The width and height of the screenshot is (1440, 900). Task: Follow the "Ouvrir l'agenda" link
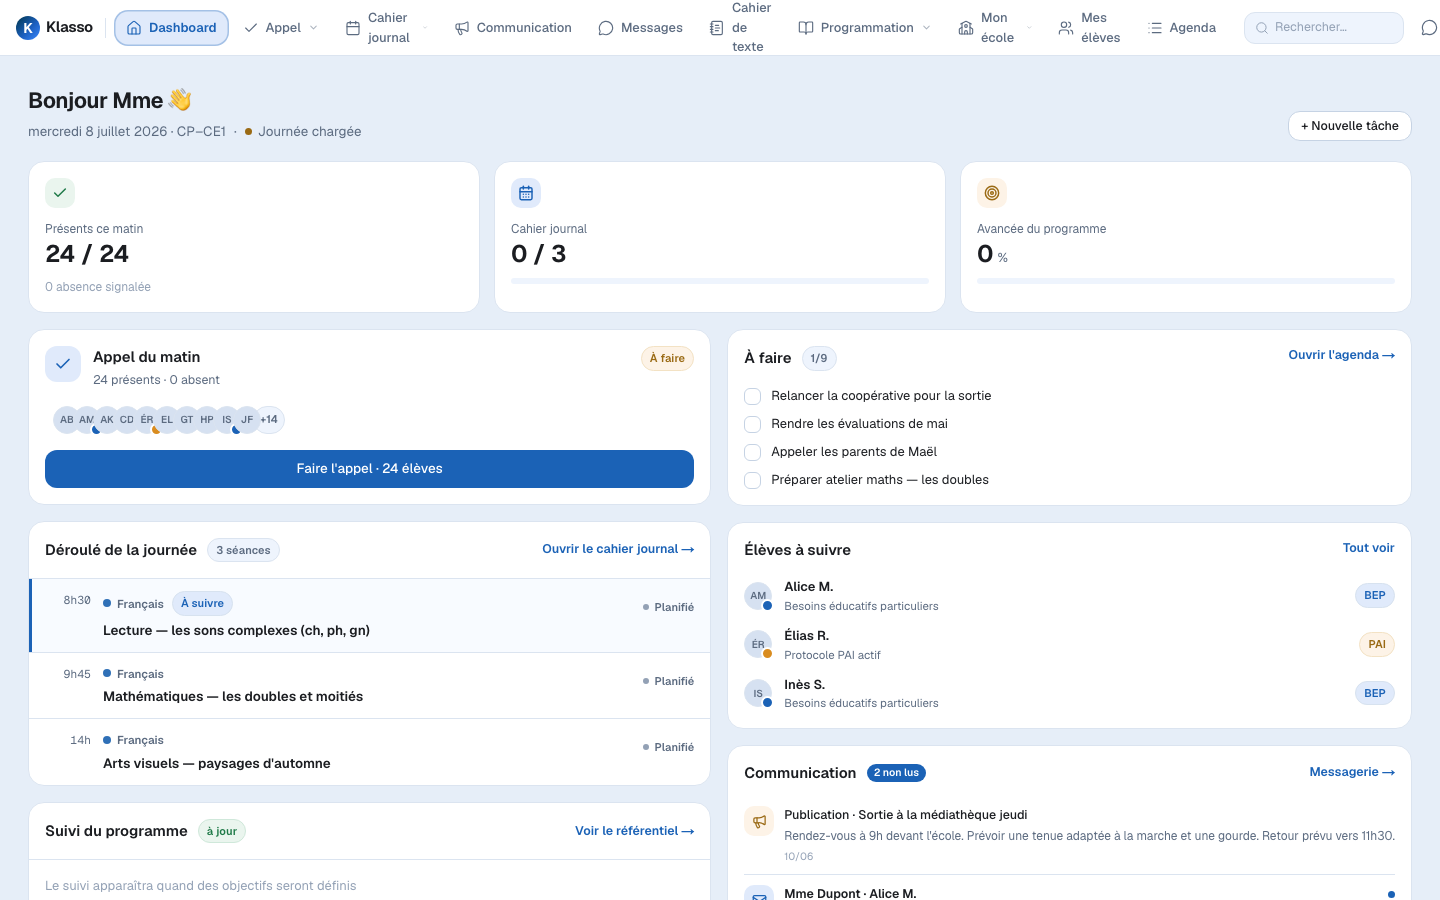click(x=1341, y=355)
